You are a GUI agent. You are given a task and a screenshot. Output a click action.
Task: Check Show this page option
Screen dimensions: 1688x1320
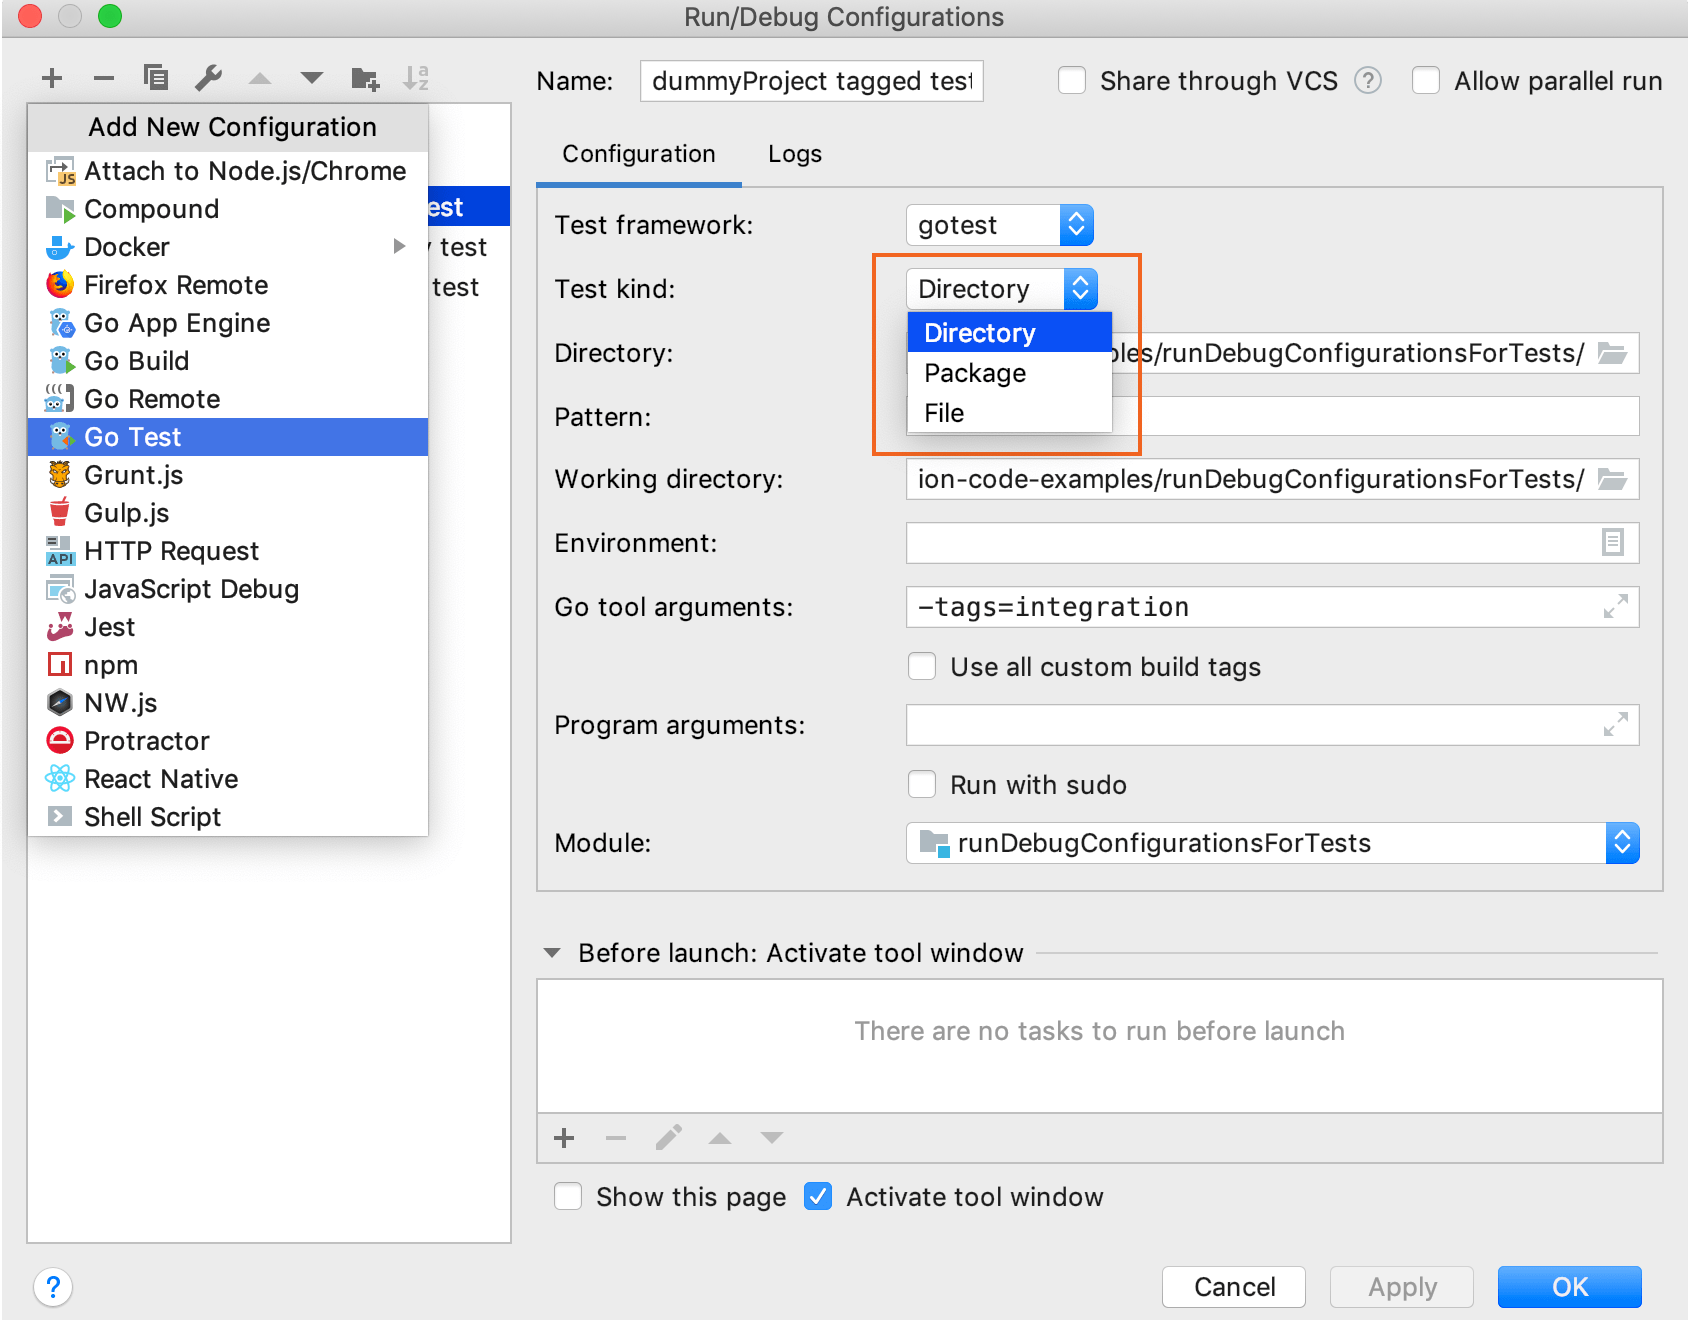point(568,1196)
